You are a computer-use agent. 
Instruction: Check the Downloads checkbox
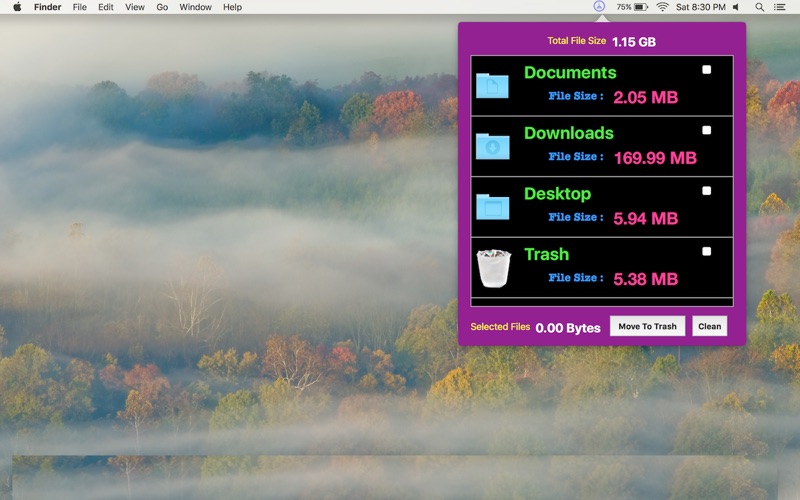pos(707,130)
